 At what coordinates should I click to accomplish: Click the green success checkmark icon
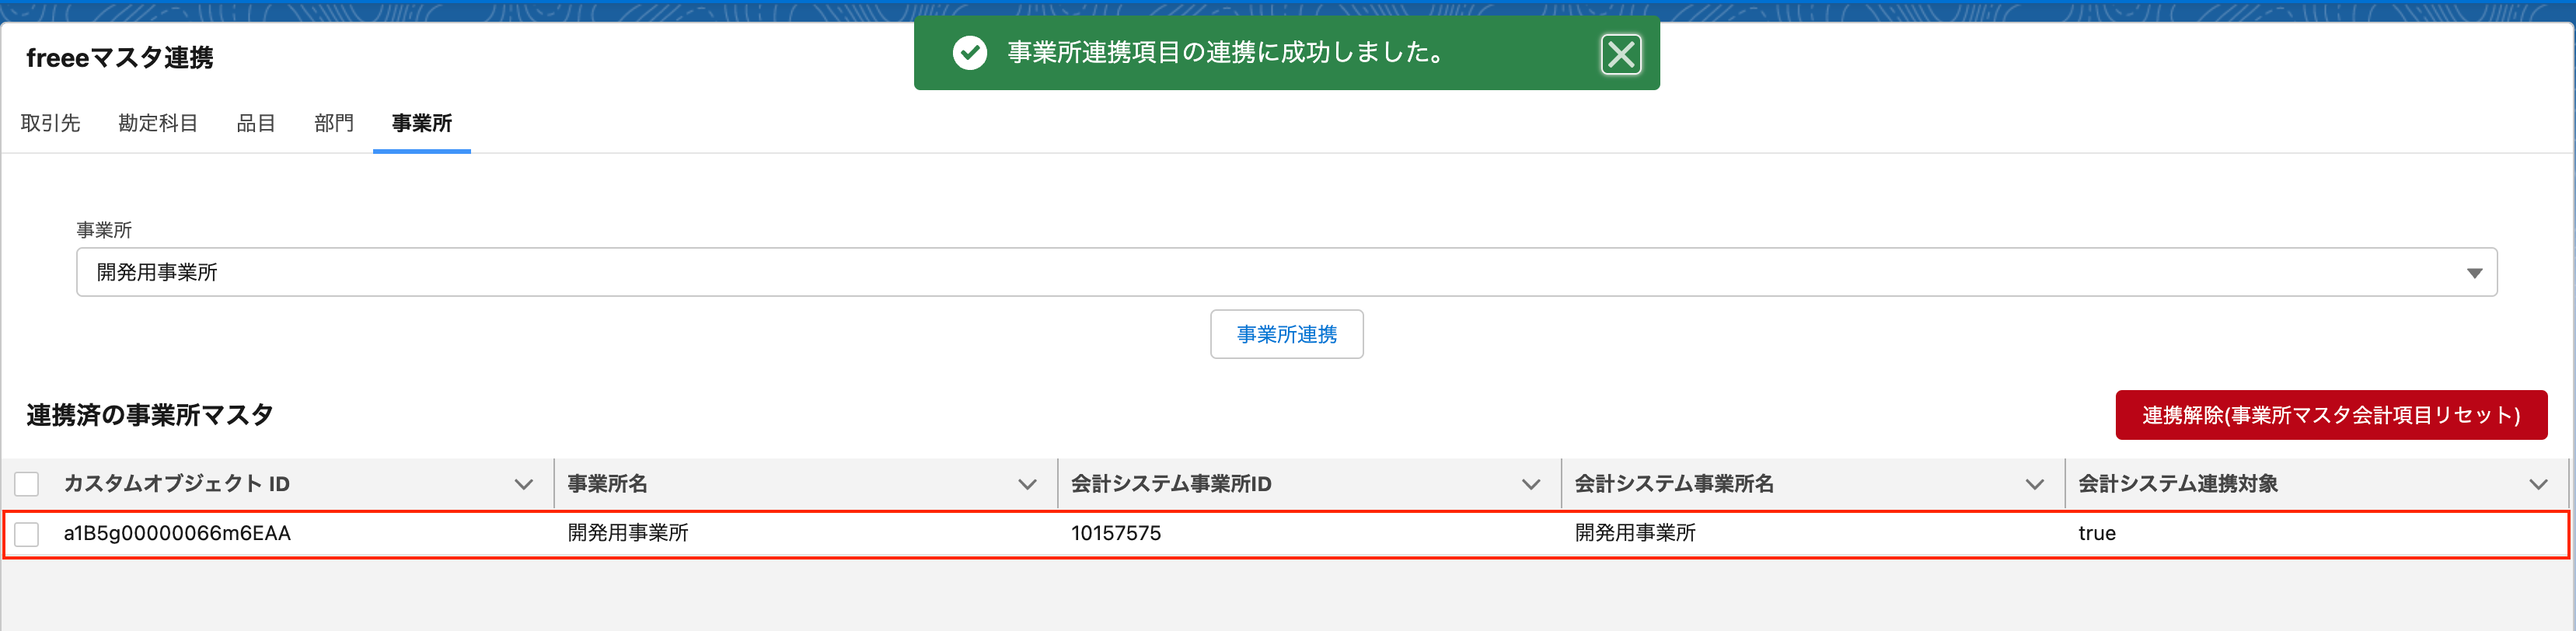coord(969,53)
